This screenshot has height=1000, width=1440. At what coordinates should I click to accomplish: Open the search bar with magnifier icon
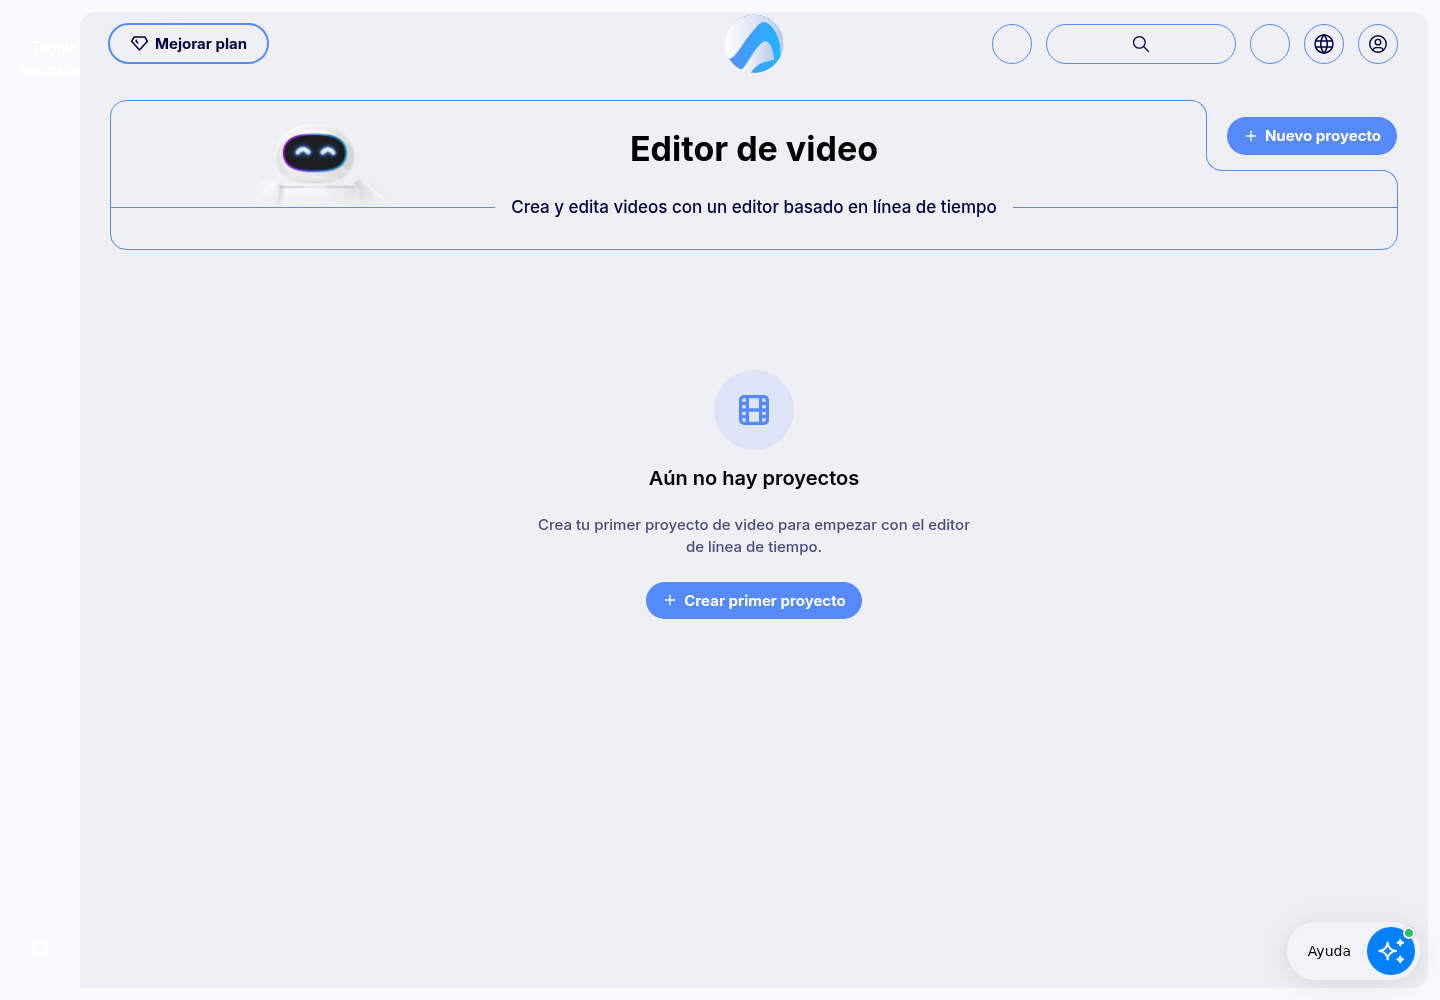(x=1140, y=44)
